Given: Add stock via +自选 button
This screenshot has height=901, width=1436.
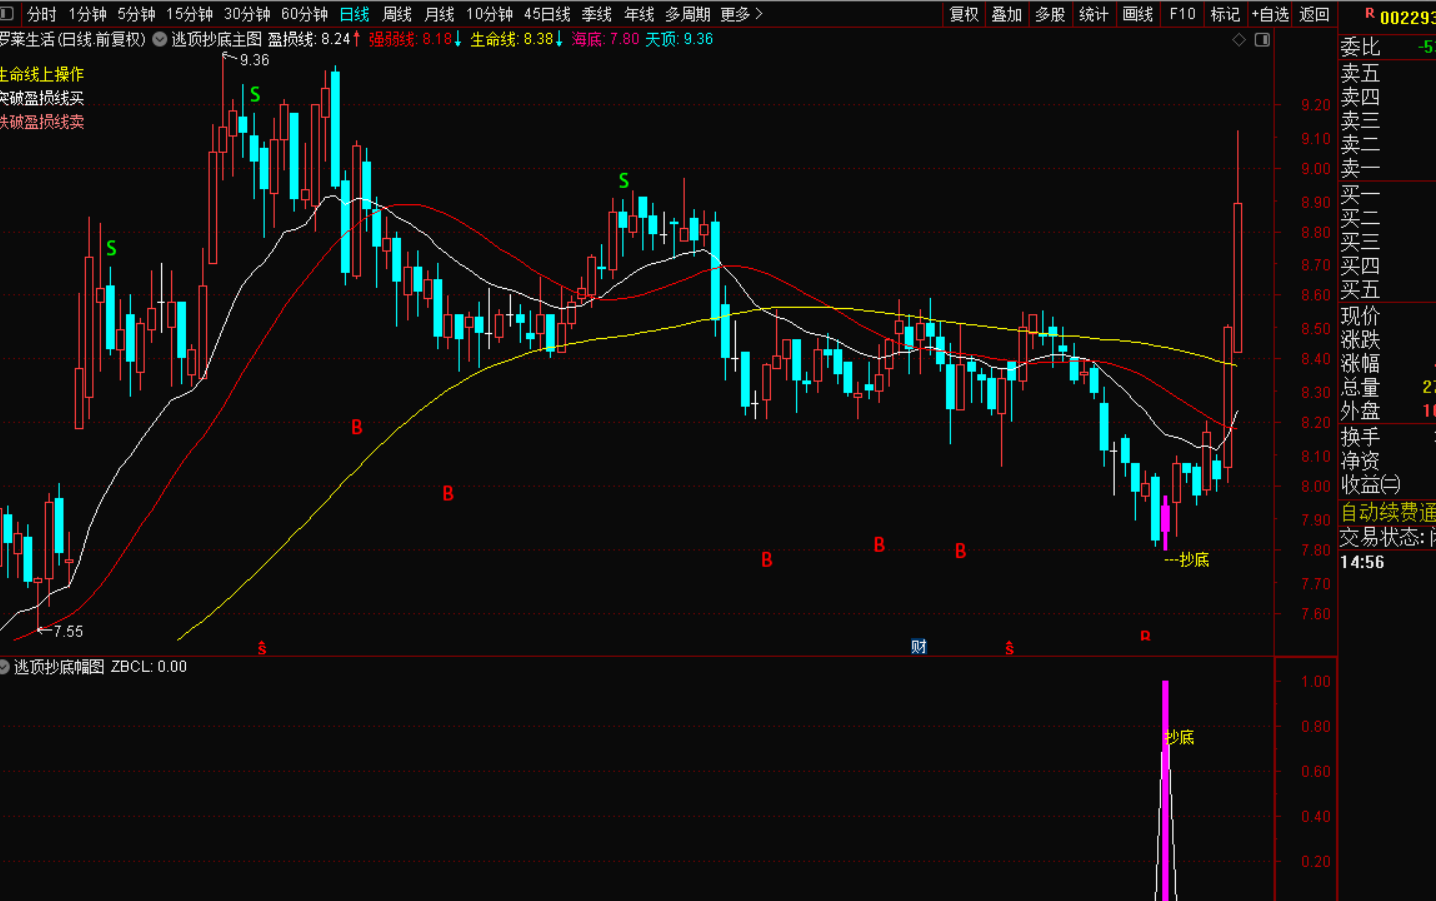Looking at the screenshot, I should [x=1269, y=14].
